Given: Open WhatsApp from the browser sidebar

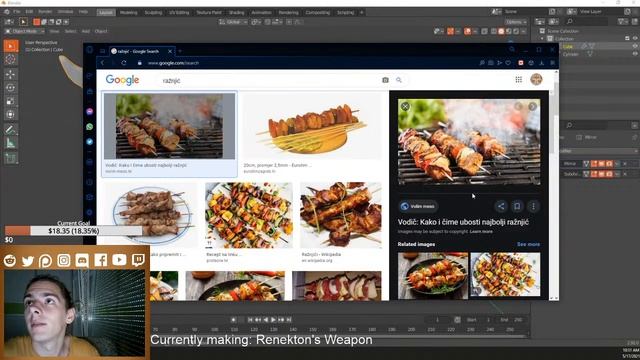Looking at the screenshot, I should tap(90, 127).
